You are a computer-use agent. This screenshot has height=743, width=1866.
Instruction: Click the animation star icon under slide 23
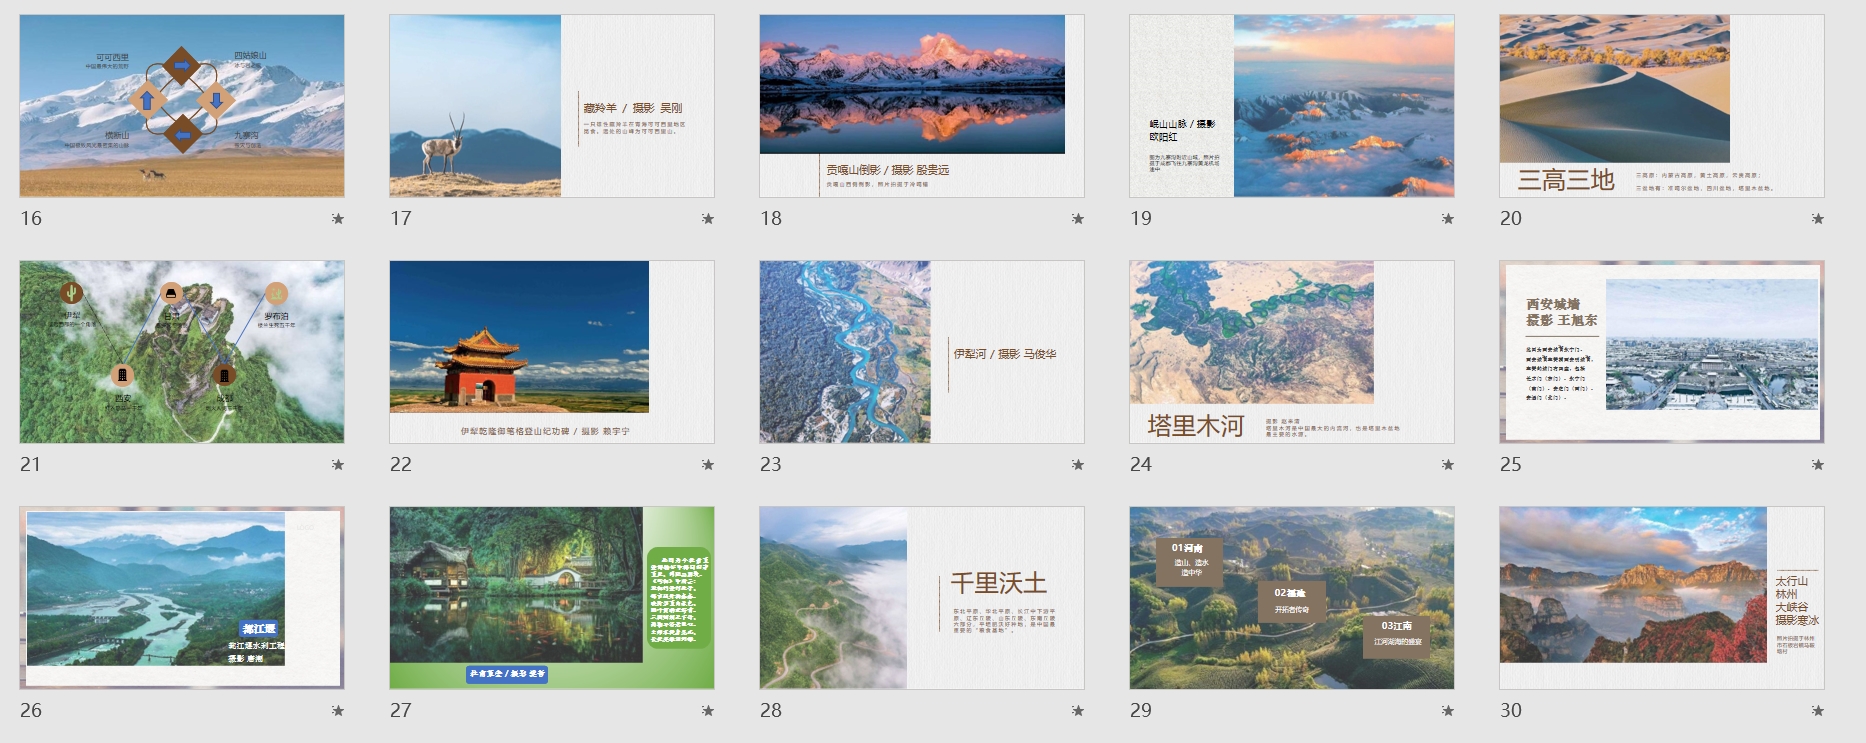coord(1078,464)
